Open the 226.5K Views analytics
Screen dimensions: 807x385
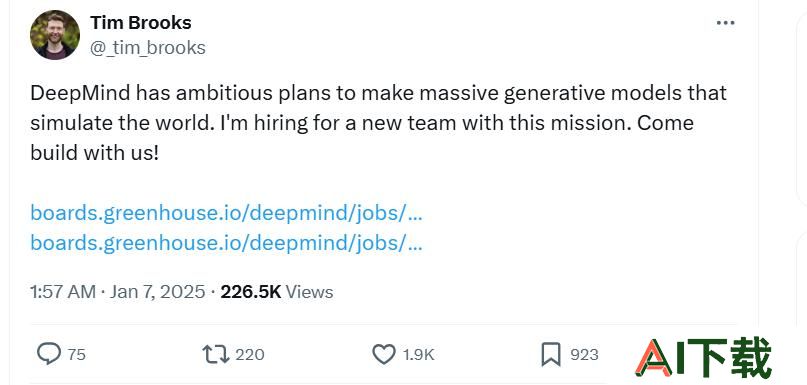277,292
